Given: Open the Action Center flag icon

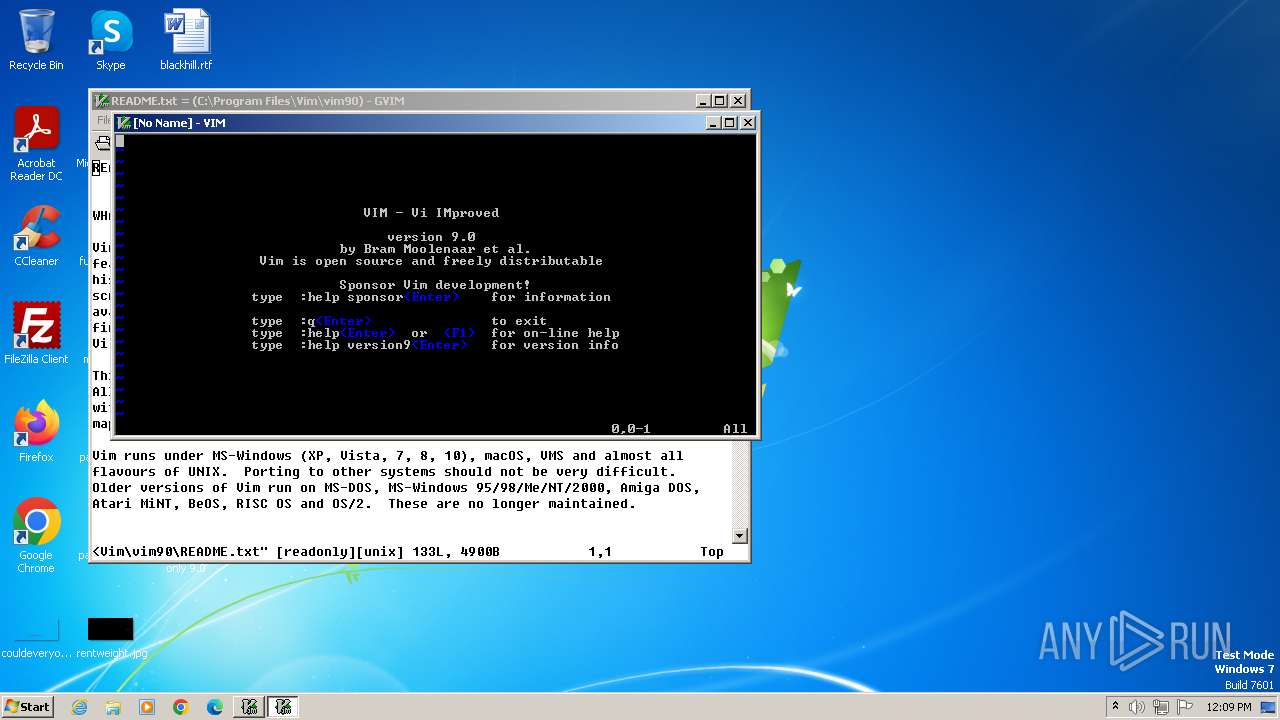Looking at the screenshot, I should click(x=1185, y=707).
